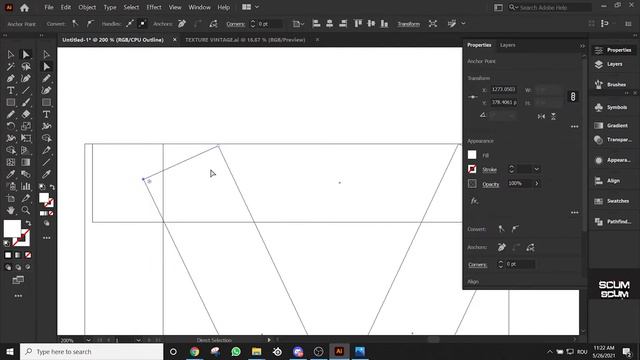Select the Scale tool

26,126
